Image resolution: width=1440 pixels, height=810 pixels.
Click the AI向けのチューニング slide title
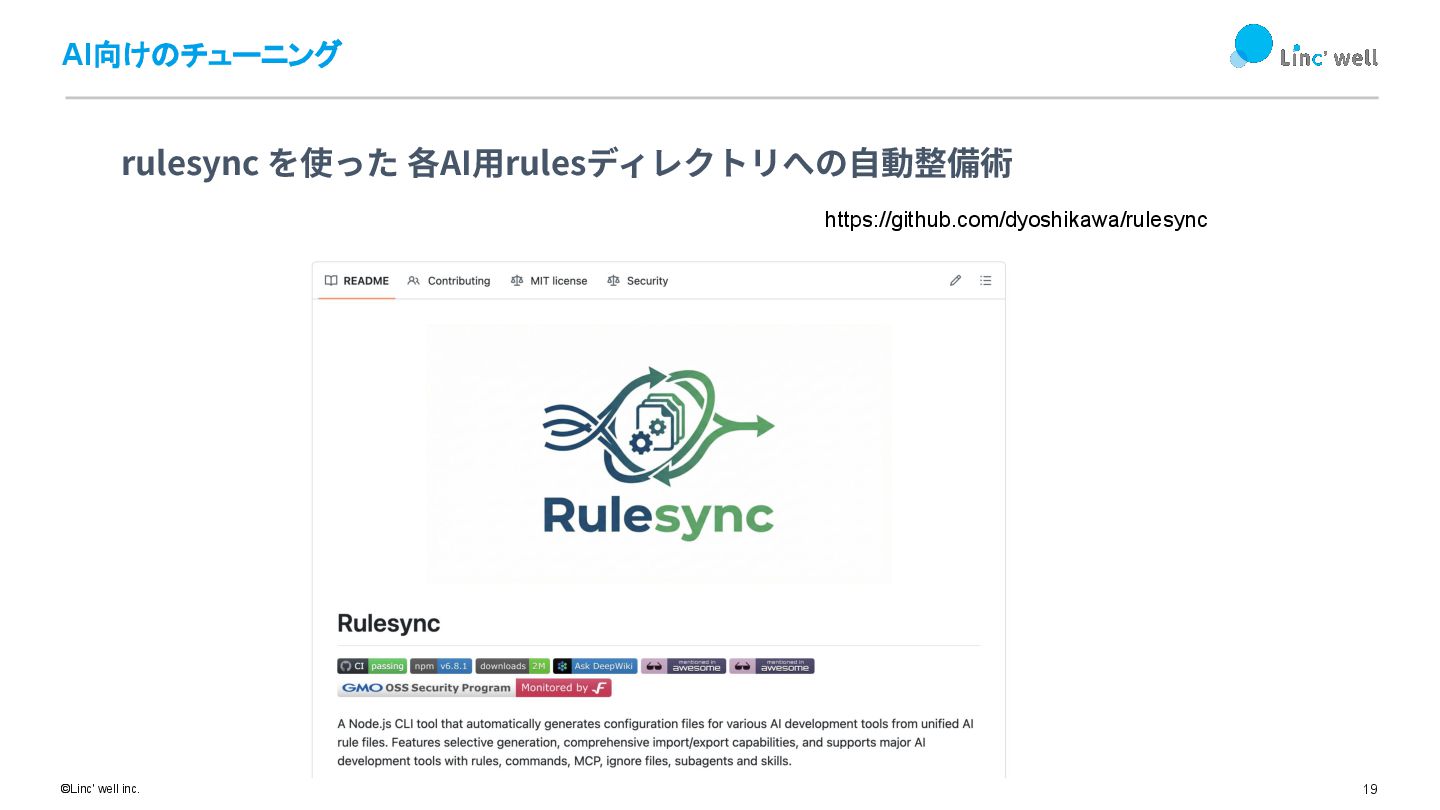[201, 54]
